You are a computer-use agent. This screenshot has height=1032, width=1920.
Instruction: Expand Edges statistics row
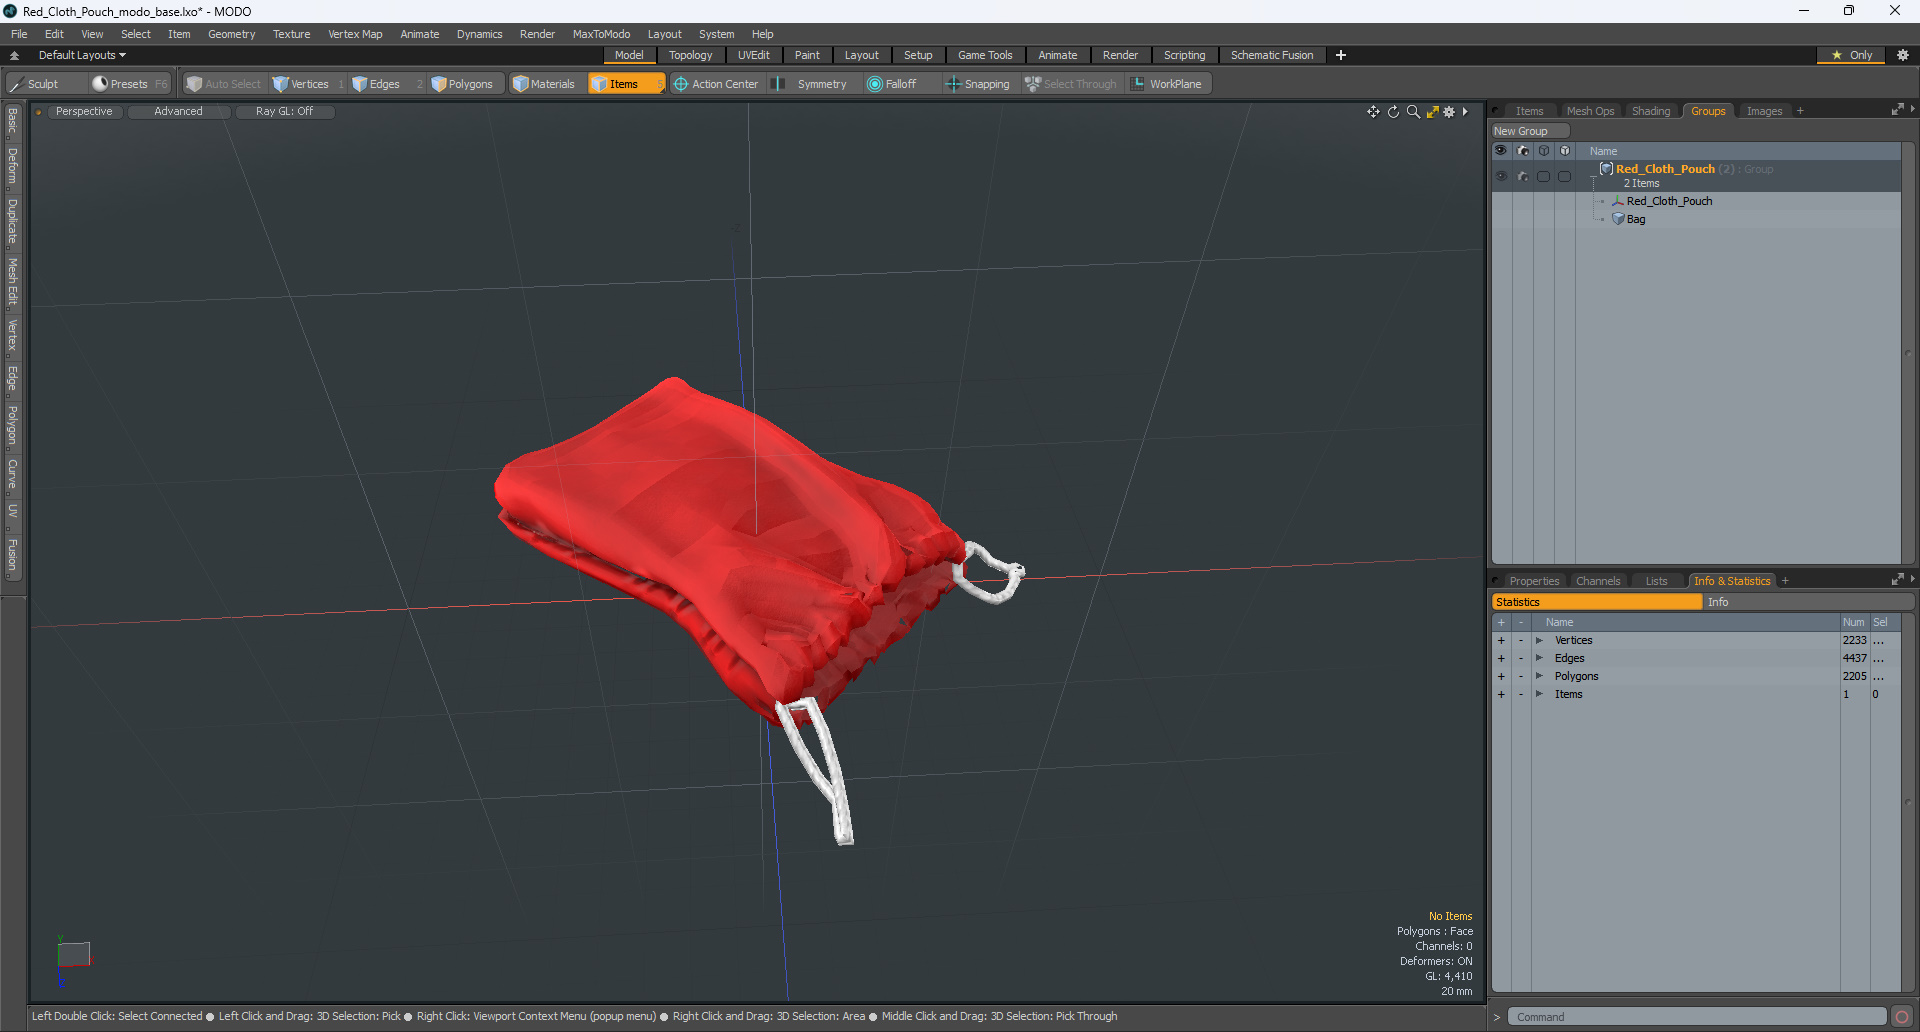click(1539, 658)
